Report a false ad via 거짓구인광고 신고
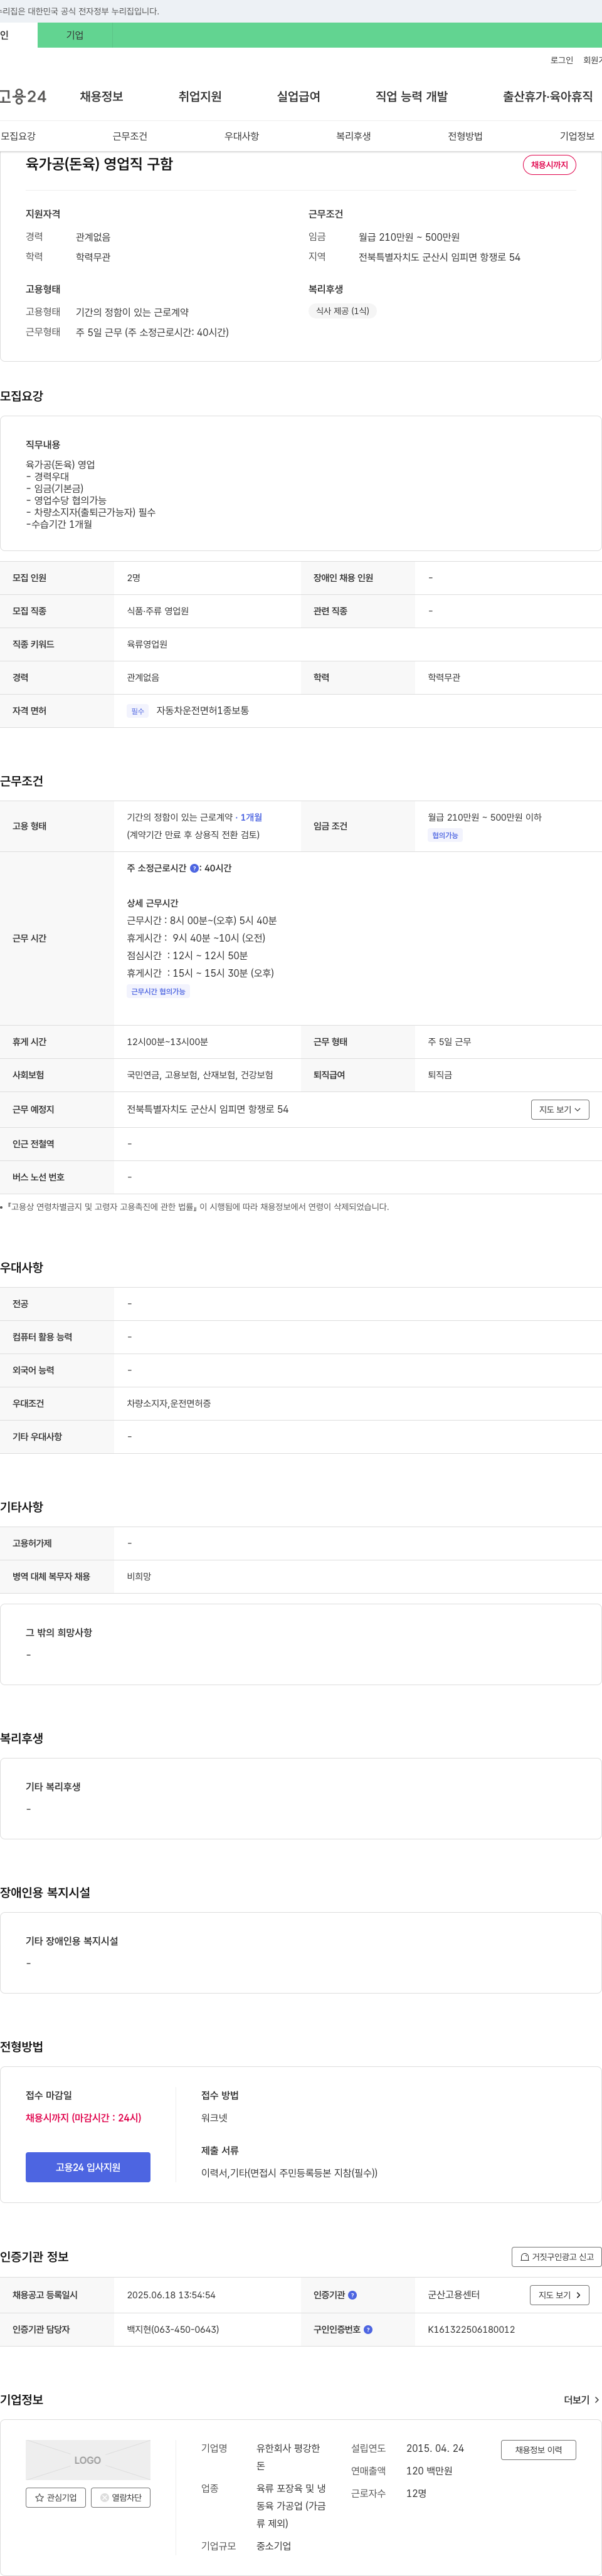 pos(557,2256)
